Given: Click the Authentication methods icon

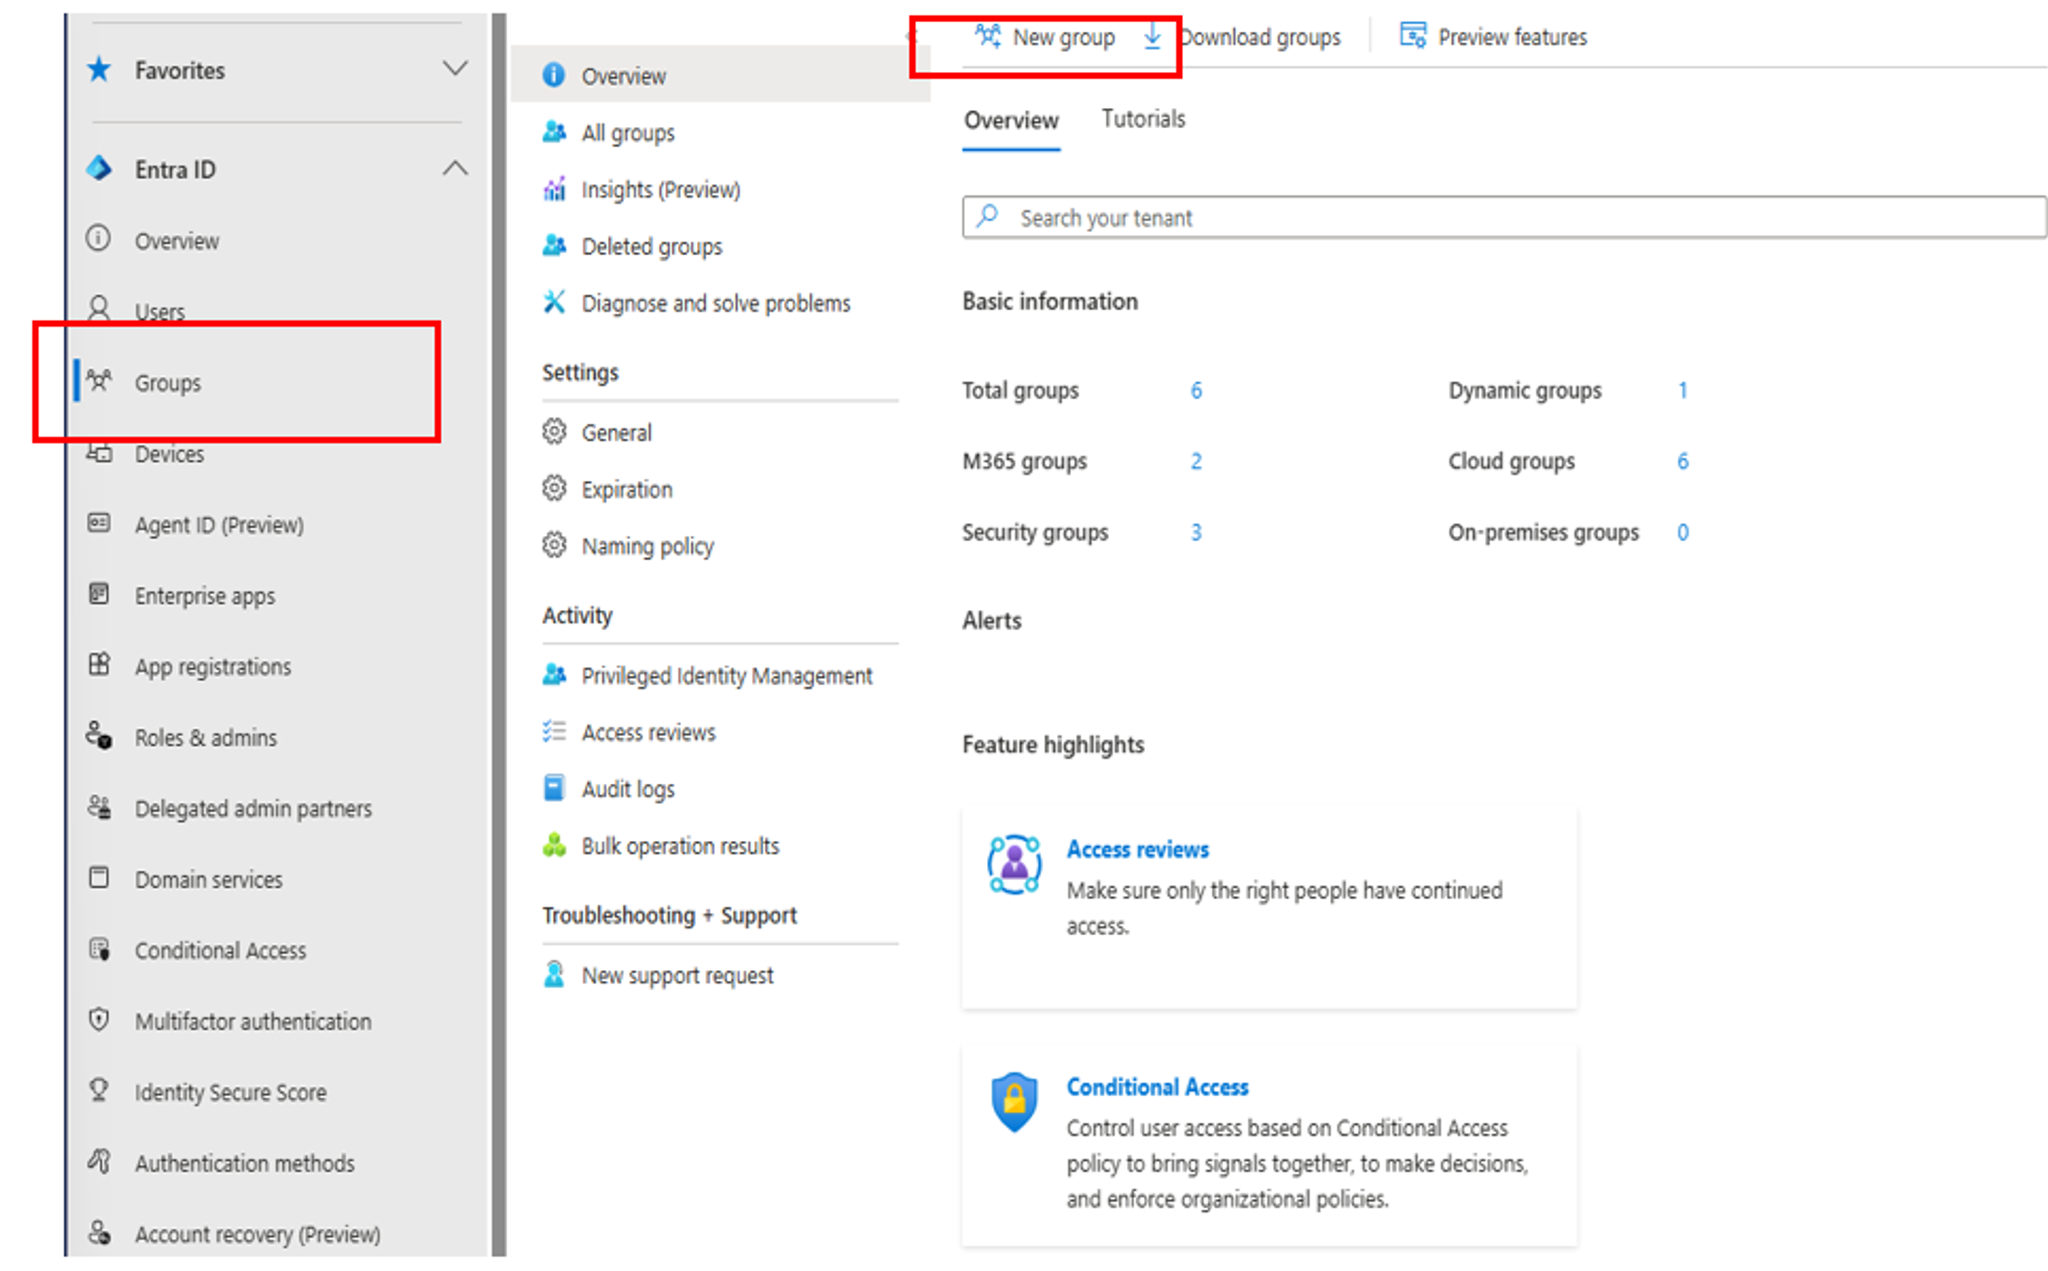Looking at the screenshot, I should (x=99, y=1161).
